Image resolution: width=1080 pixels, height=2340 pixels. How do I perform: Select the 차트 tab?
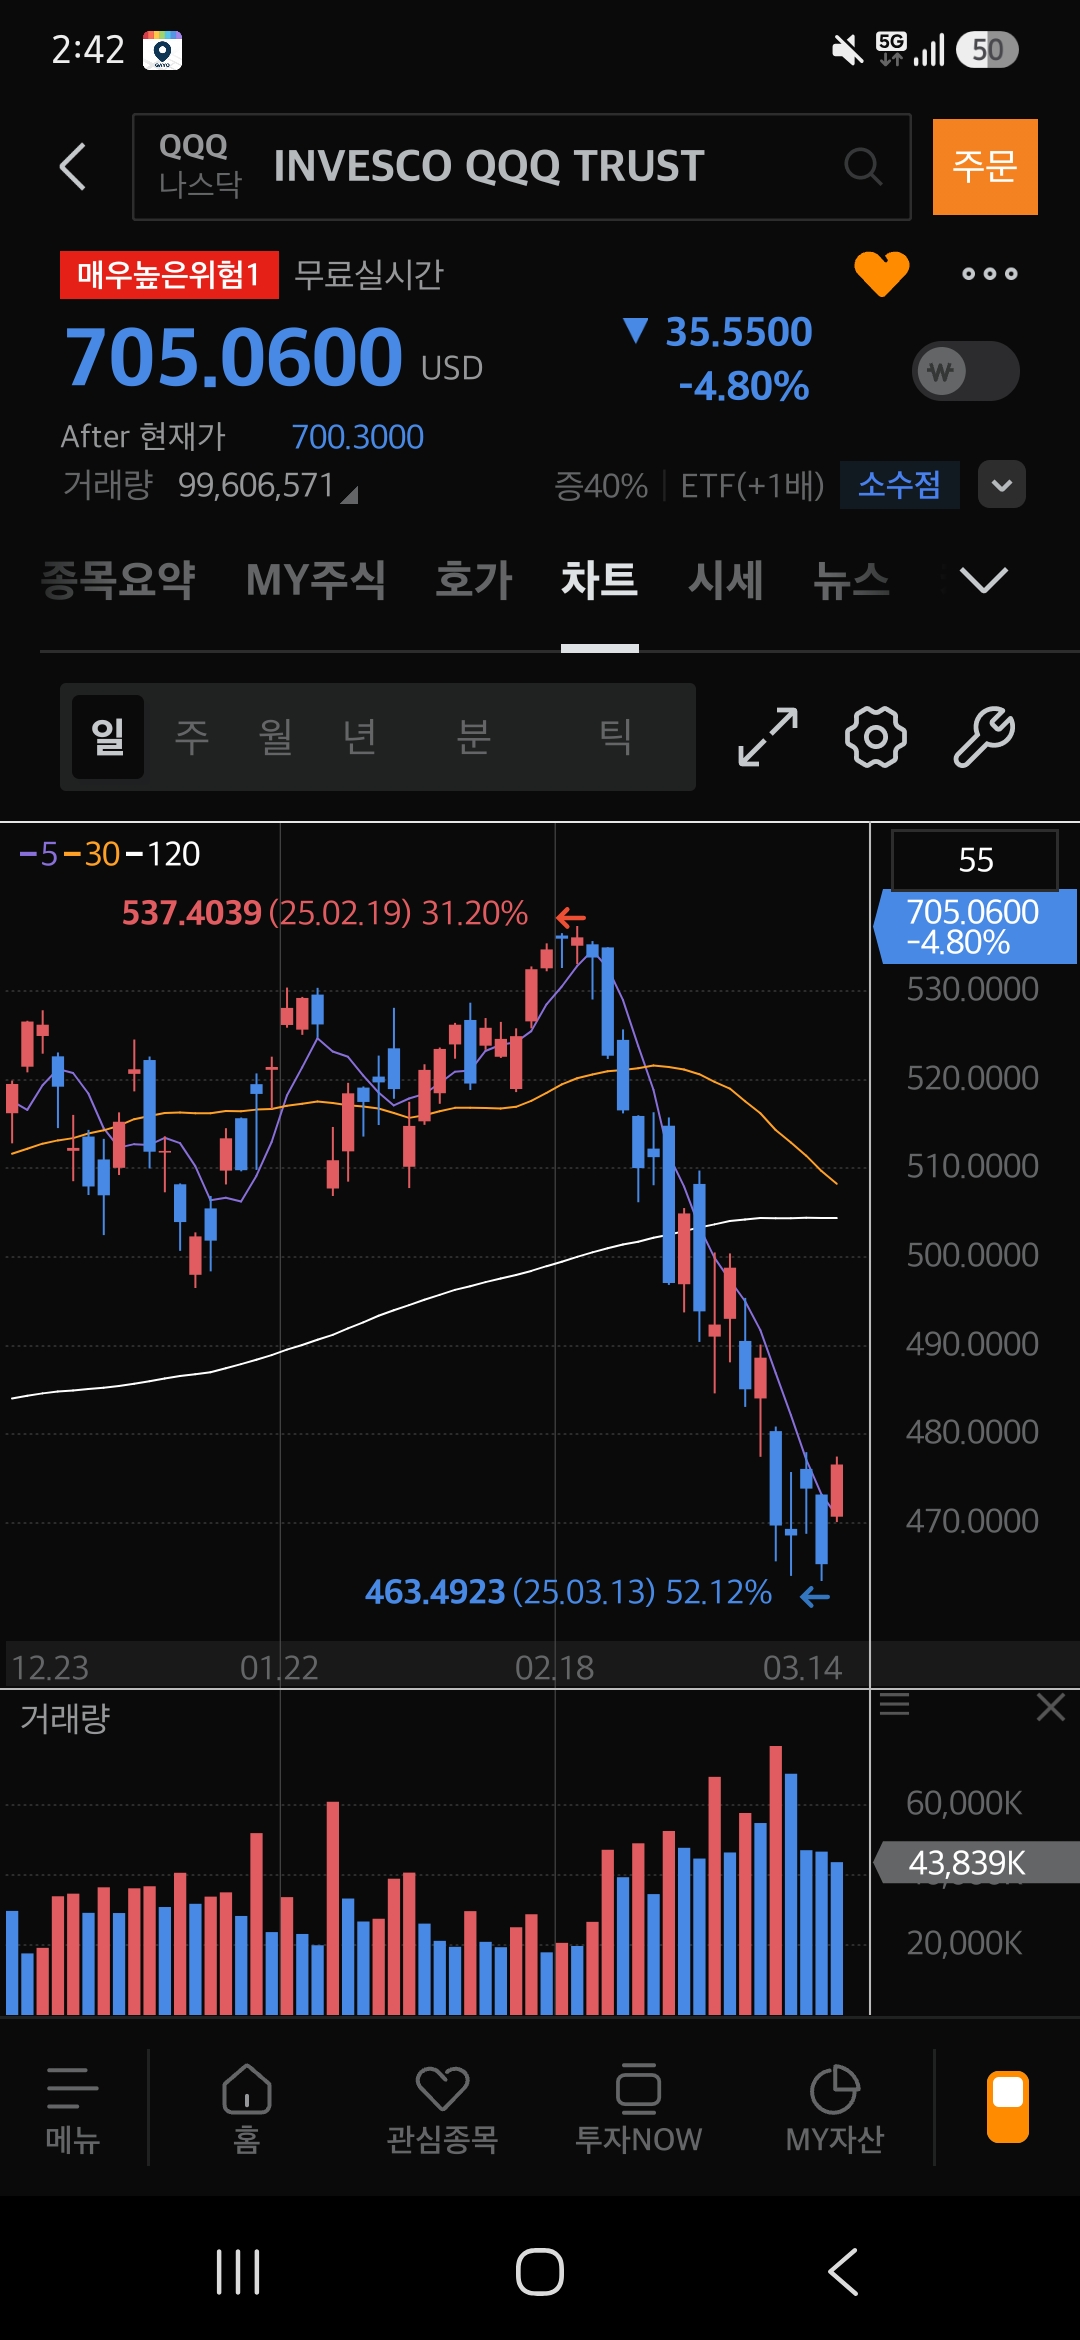point(599,580)
